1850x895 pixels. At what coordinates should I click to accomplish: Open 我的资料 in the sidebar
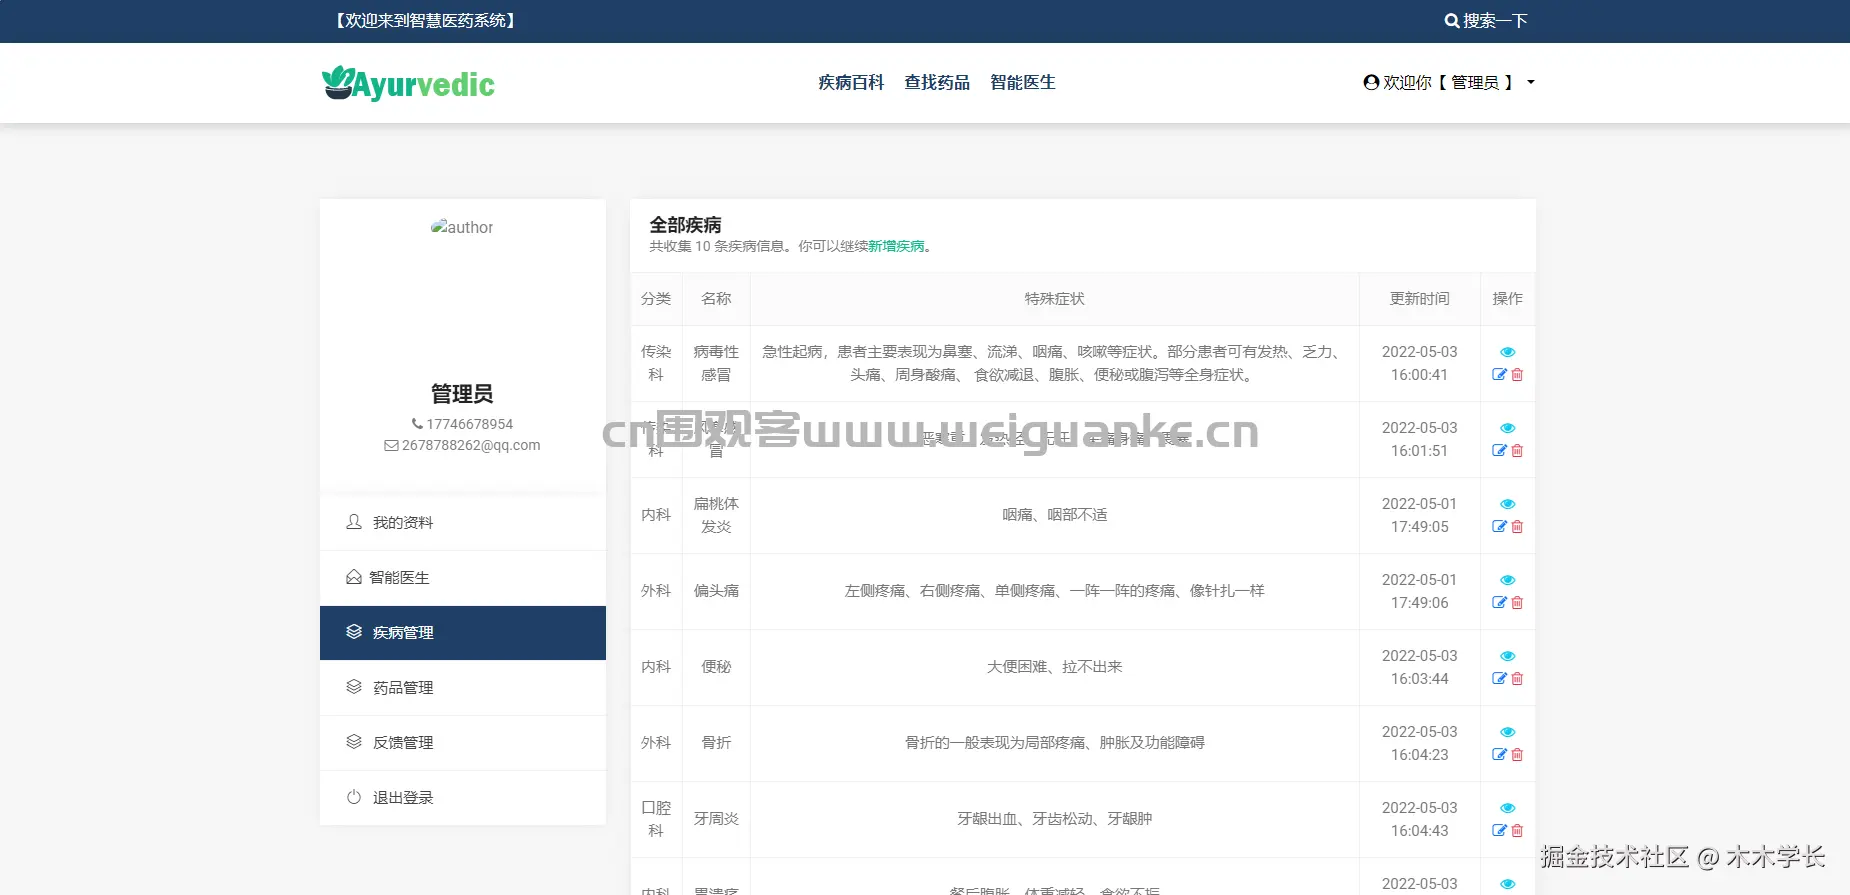click(463, 522)
